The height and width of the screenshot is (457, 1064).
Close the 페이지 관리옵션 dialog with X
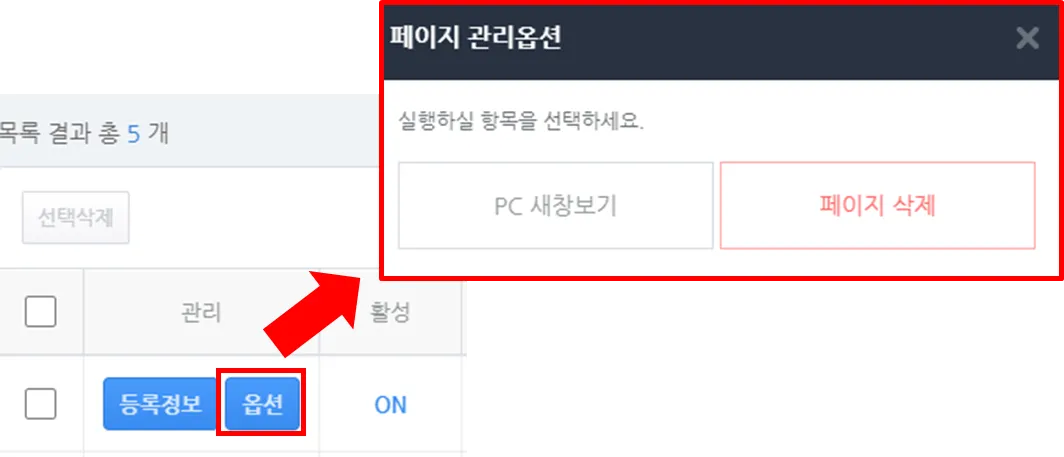[x=1027, y=39]
